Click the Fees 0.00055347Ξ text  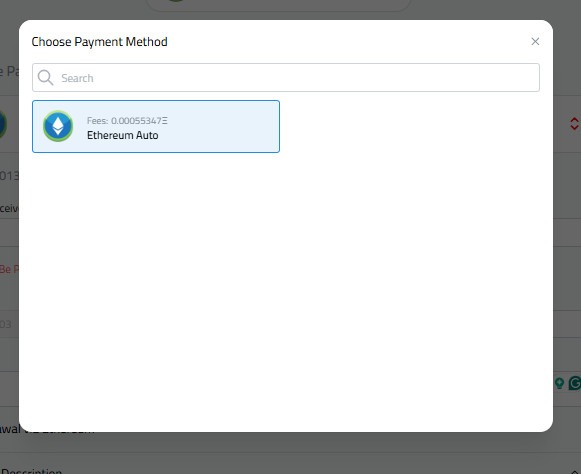tap(127, 121)
